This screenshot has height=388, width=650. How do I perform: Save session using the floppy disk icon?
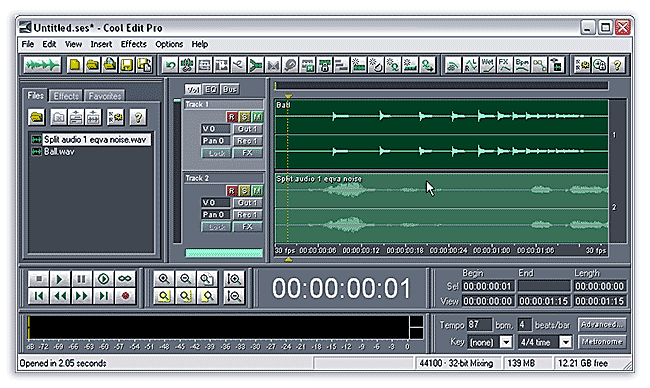(x=127, y=65)
